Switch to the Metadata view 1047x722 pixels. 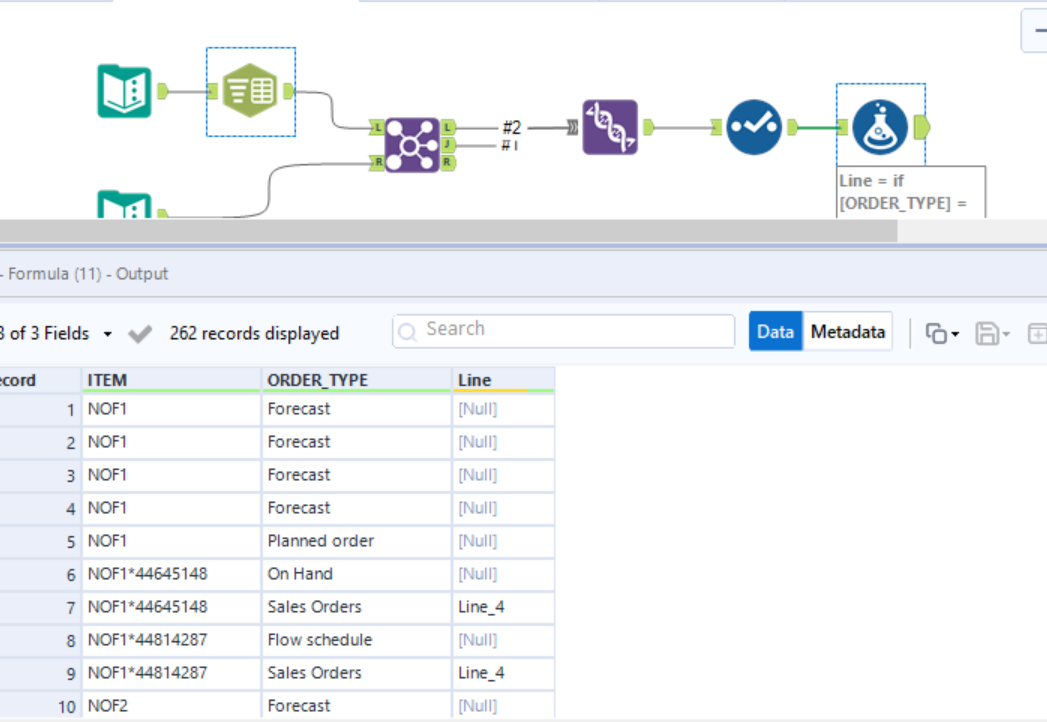[x=847, y=332]
